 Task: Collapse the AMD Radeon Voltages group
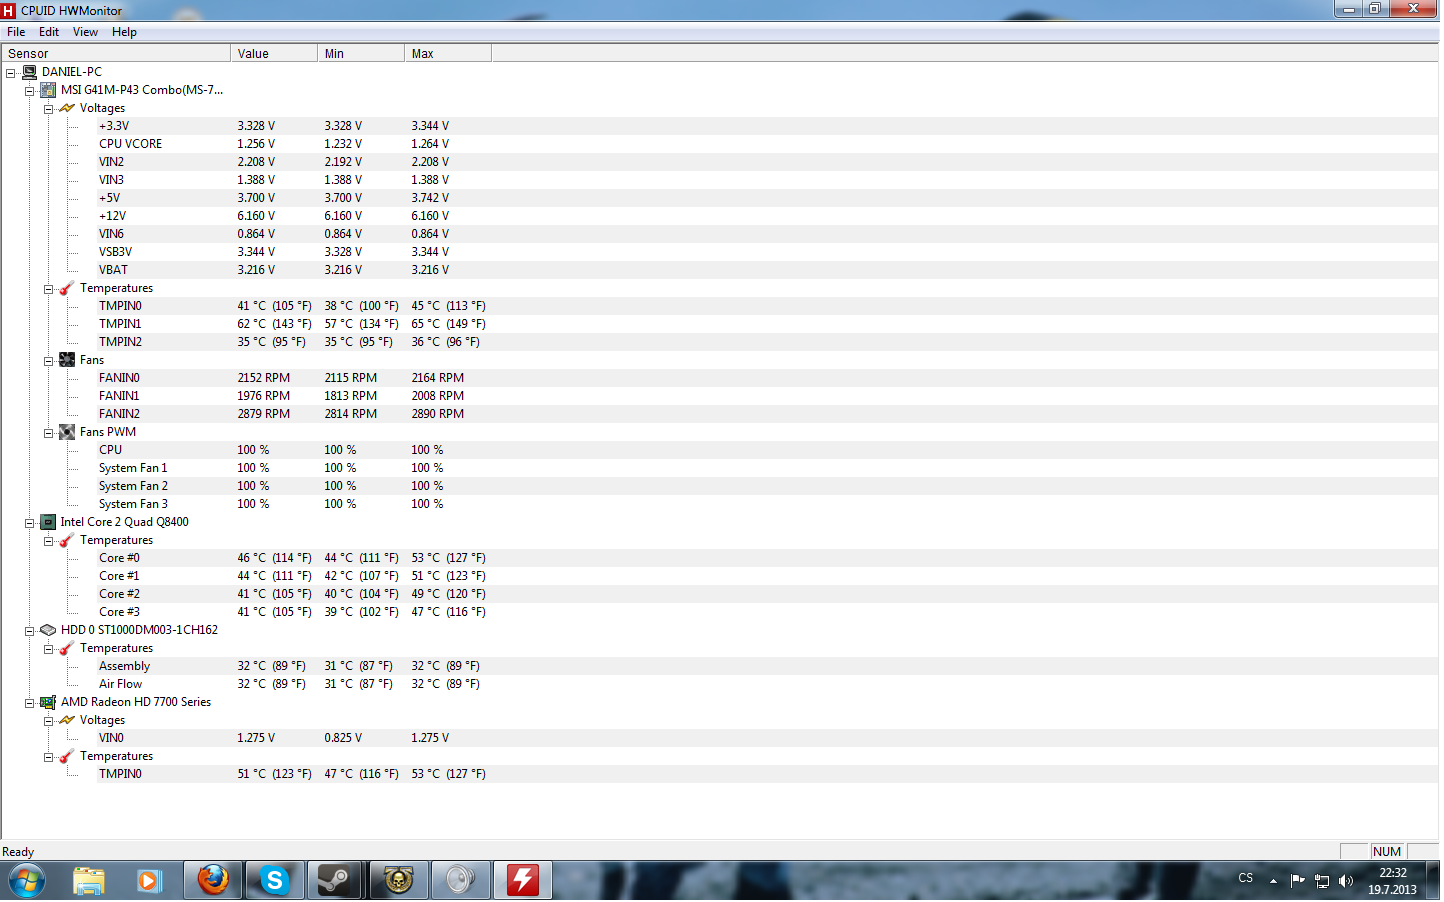coord(48,721)
